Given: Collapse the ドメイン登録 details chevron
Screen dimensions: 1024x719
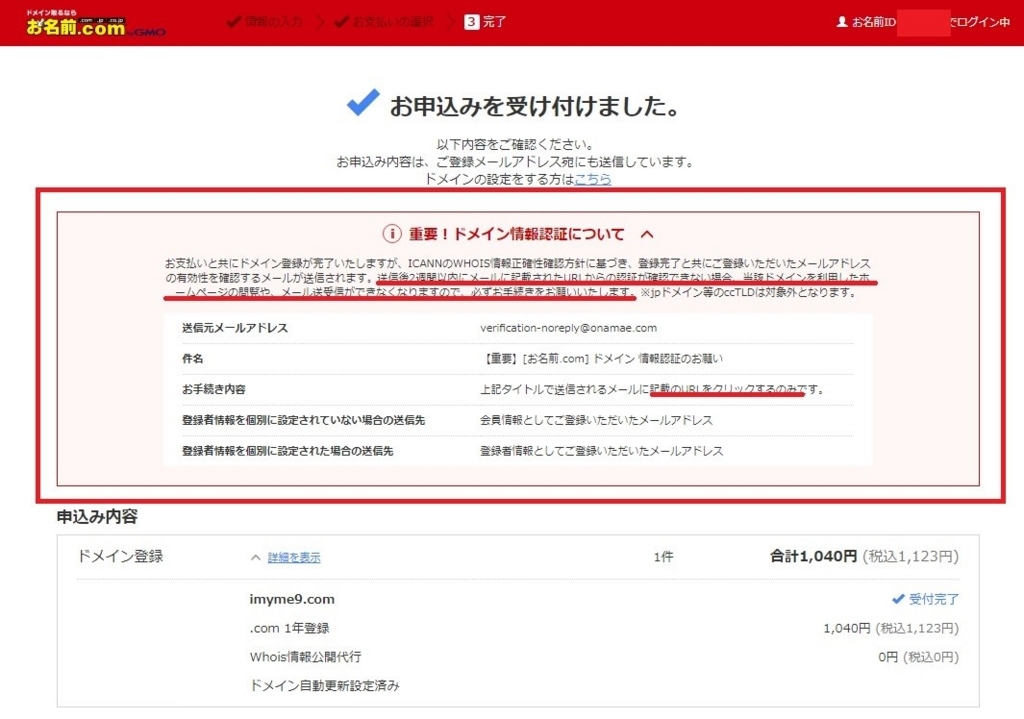Looking at the screenshot, I should pos(255,557).
